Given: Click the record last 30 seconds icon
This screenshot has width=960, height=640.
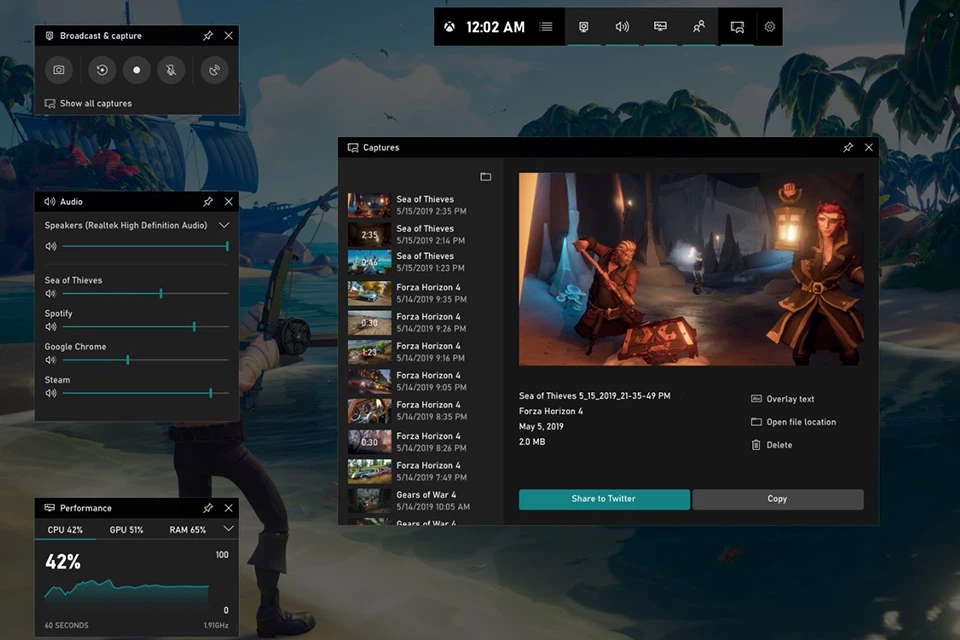Looking at the screenshot, I should pos(102,70).
